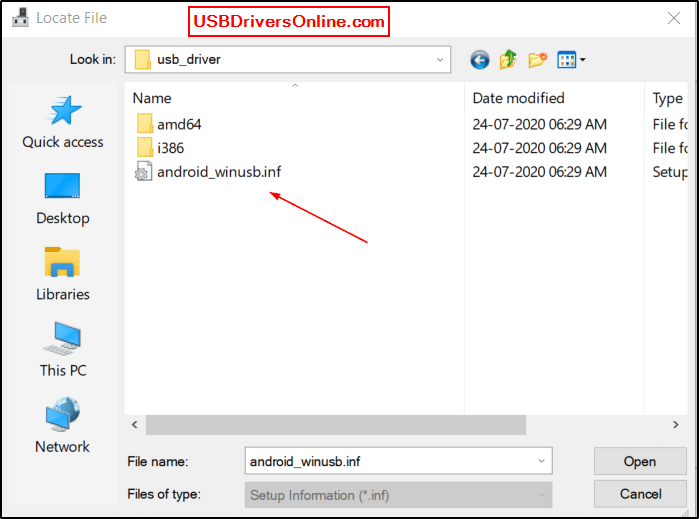Select android_winusb.inf file
The width and height of the screenshot is (699, 519).
pyautogui.click(x=218, y=172)
